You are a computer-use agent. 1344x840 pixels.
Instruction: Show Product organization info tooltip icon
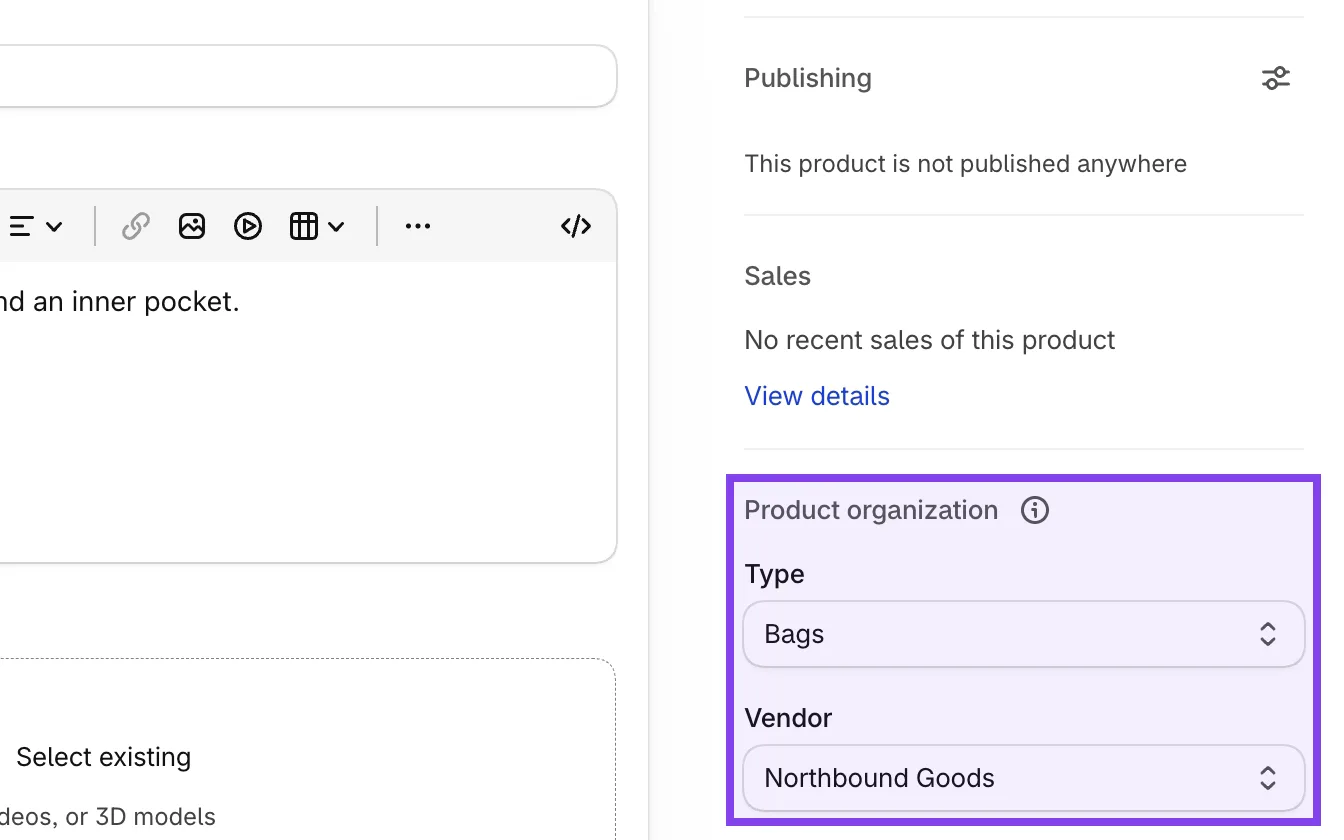pos(1035,510)
